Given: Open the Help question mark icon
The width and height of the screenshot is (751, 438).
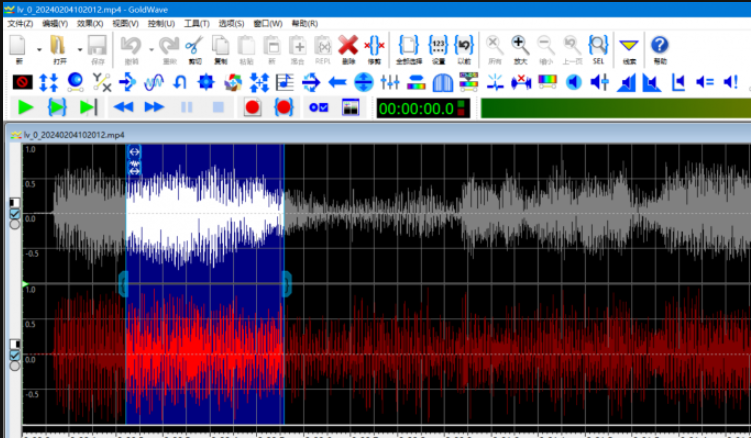Looking at the screenshot, I should 659,45.
